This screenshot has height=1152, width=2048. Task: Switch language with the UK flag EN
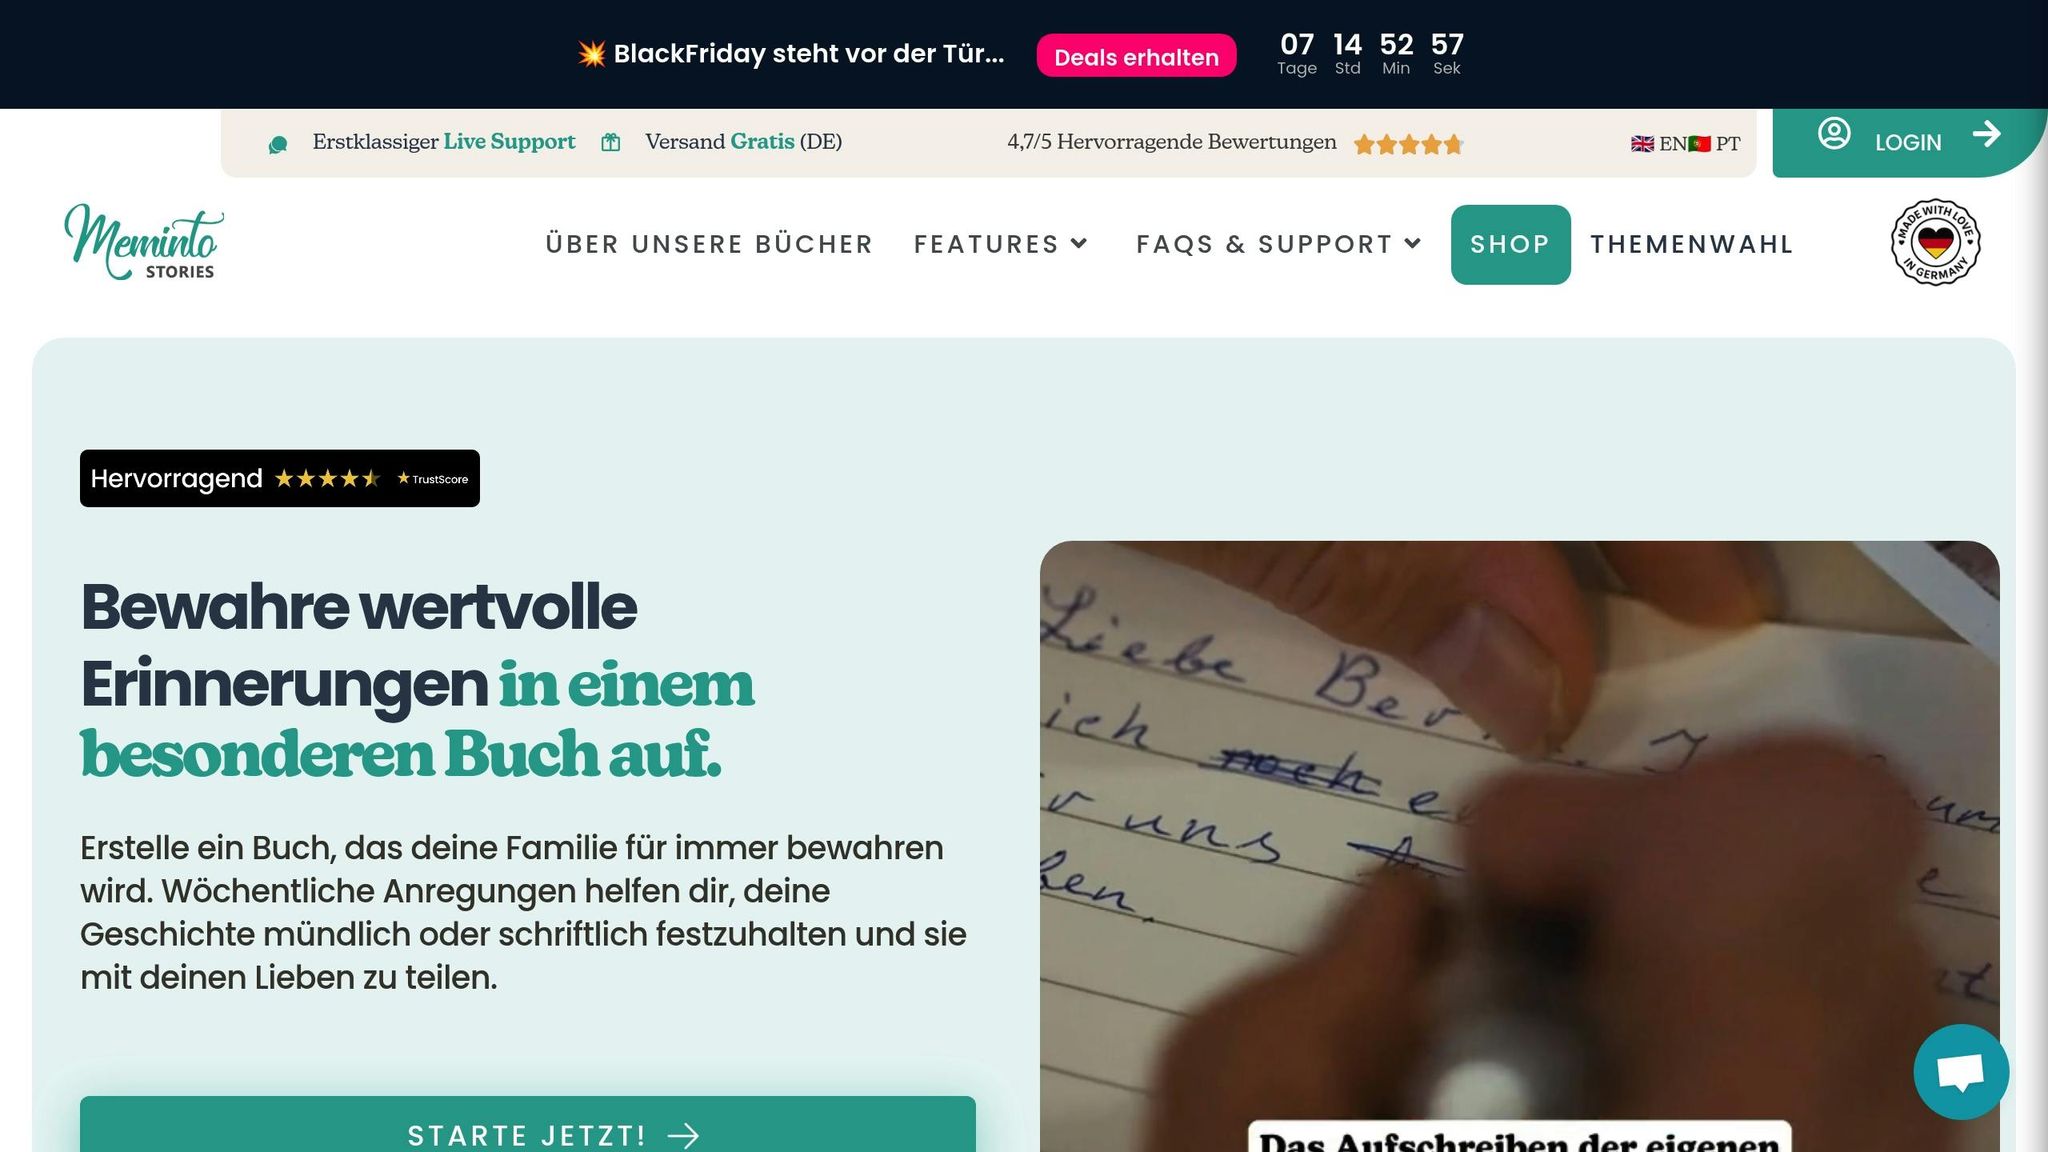click(1658, 144)
